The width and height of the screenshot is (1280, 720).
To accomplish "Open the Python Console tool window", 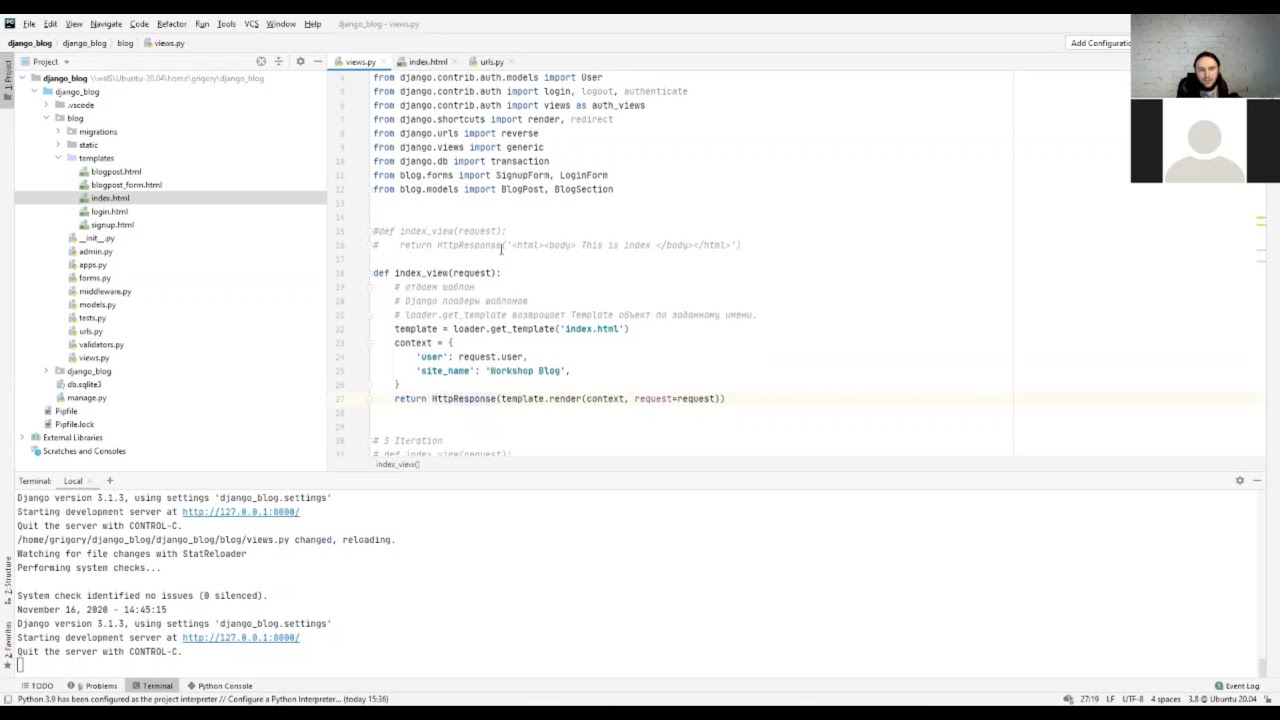I will (219, 686).
